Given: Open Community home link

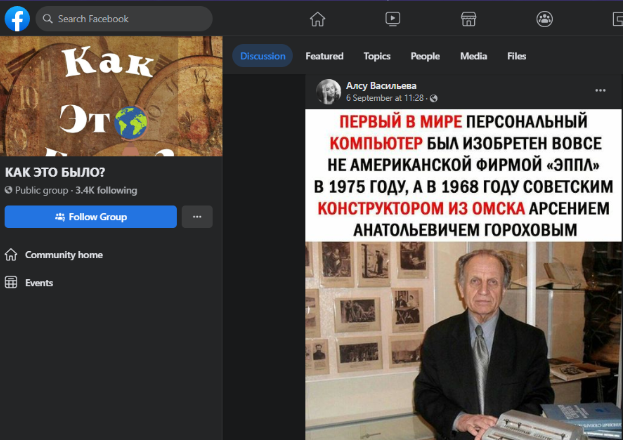Looking at the screenshot, I should click(64, 255).
